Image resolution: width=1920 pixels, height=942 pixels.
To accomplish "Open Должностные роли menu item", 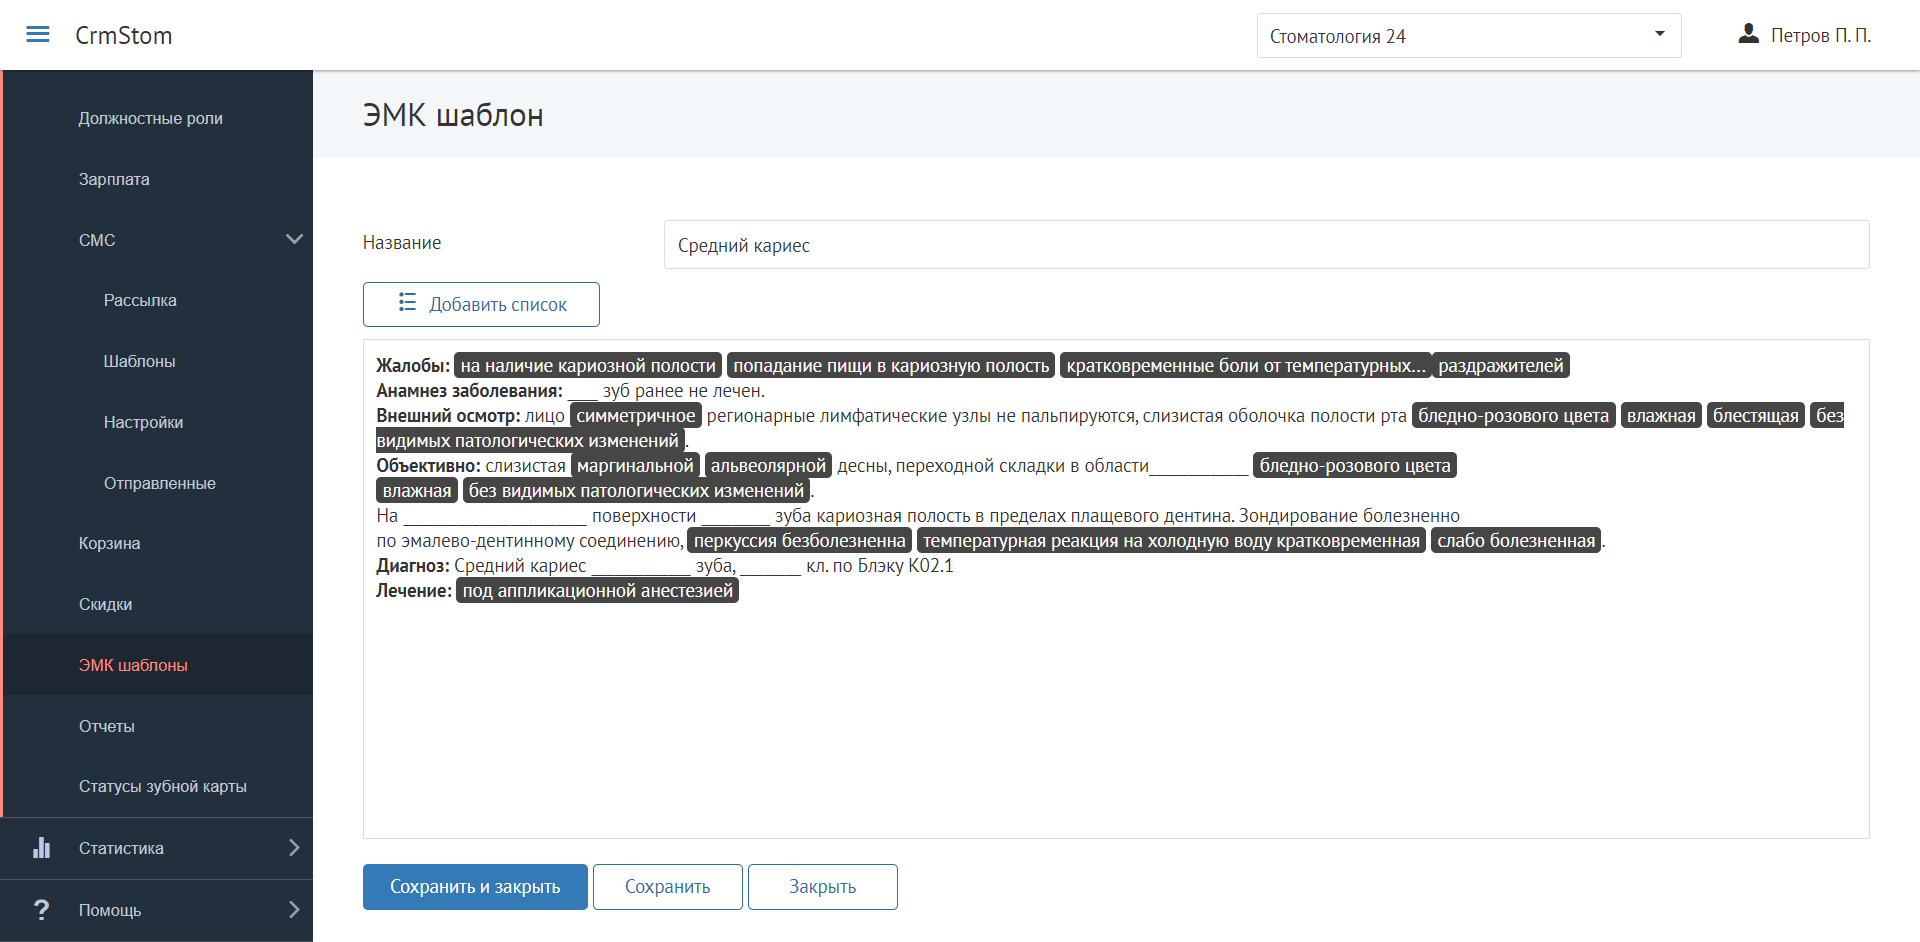I will coord(151,118).
